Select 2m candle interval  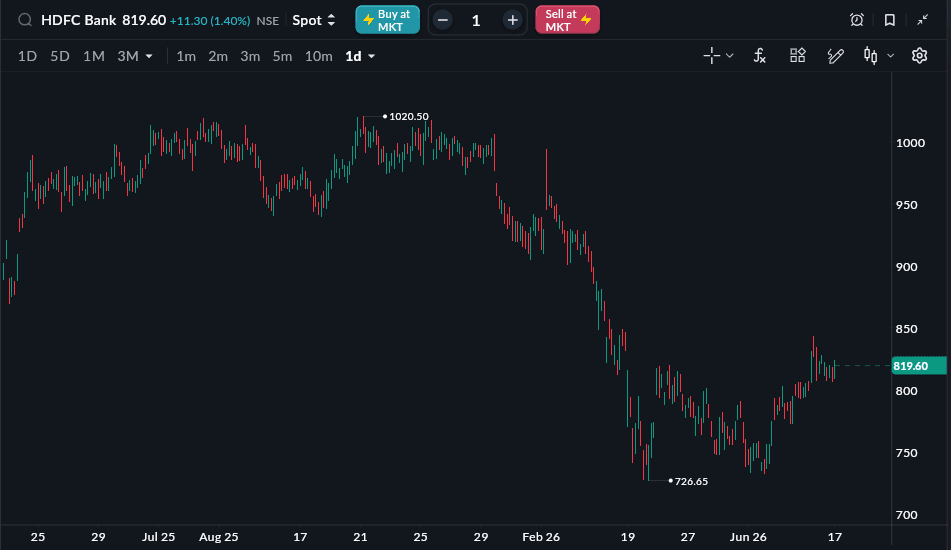[x=218, y=56]
